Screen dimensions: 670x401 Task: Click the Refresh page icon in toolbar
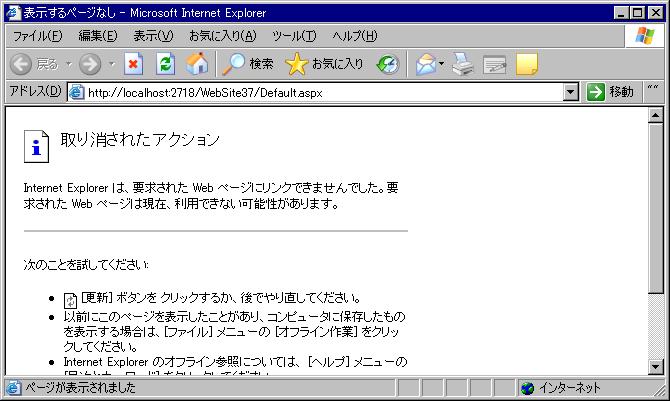165,64
